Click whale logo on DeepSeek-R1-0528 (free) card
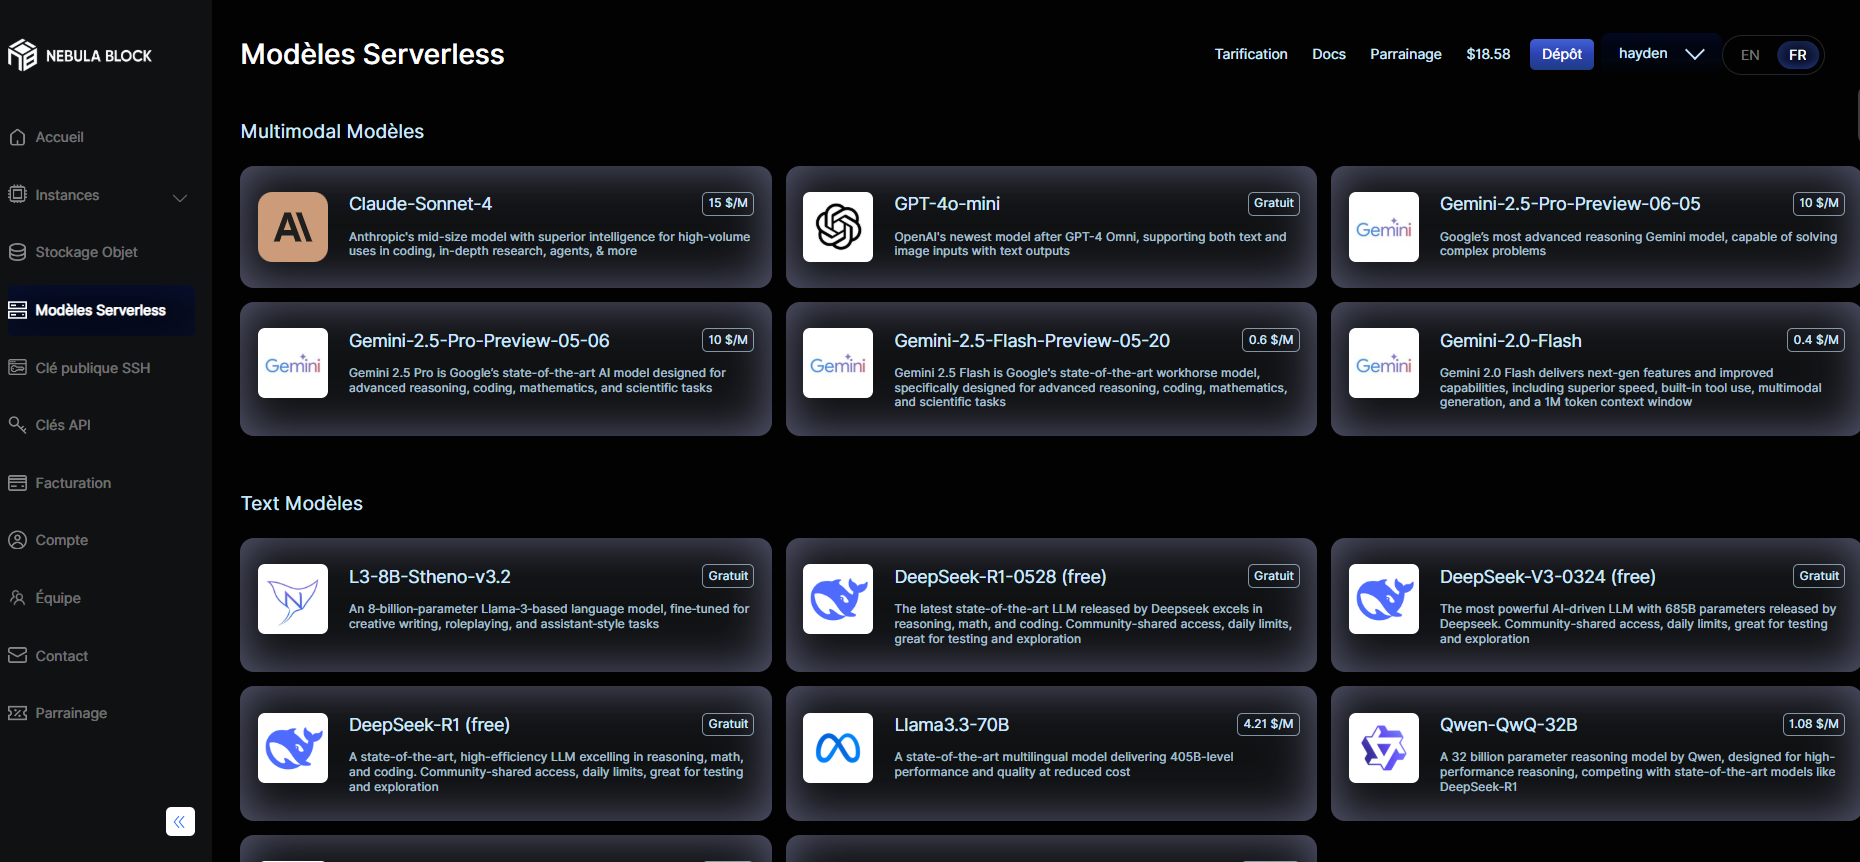Image resolution: width=1860 pixels, height=862 pixels. tap(838, 599)
